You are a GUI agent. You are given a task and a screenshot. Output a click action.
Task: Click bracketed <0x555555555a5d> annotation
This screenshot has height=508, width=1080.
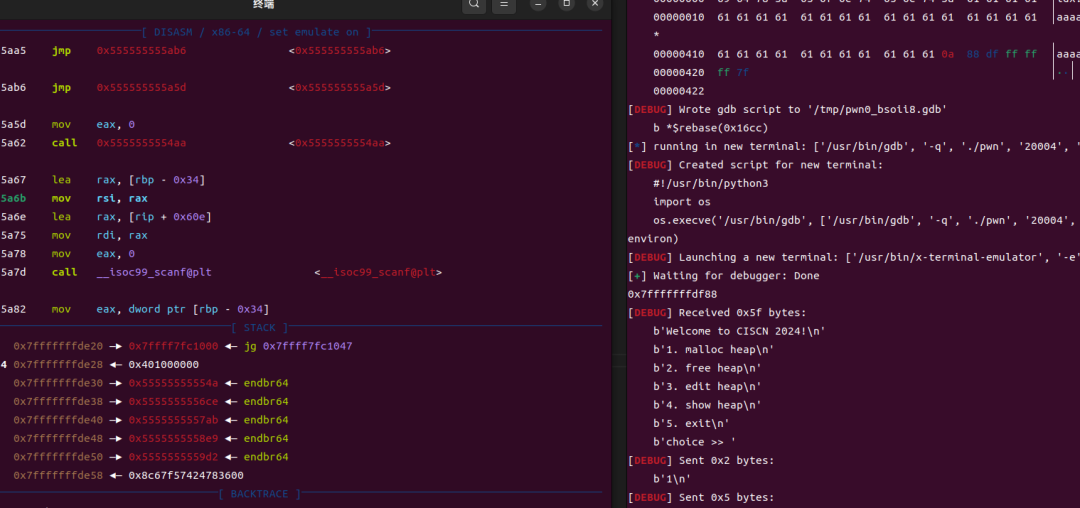[x=340, y=87]
